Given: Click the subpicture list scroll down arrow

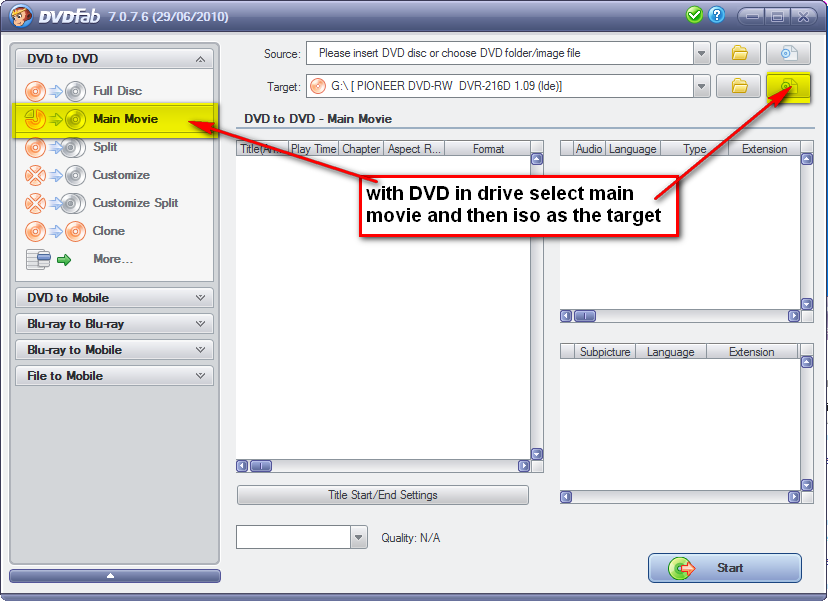Looking at the screenshot, I should click(807, 485).
